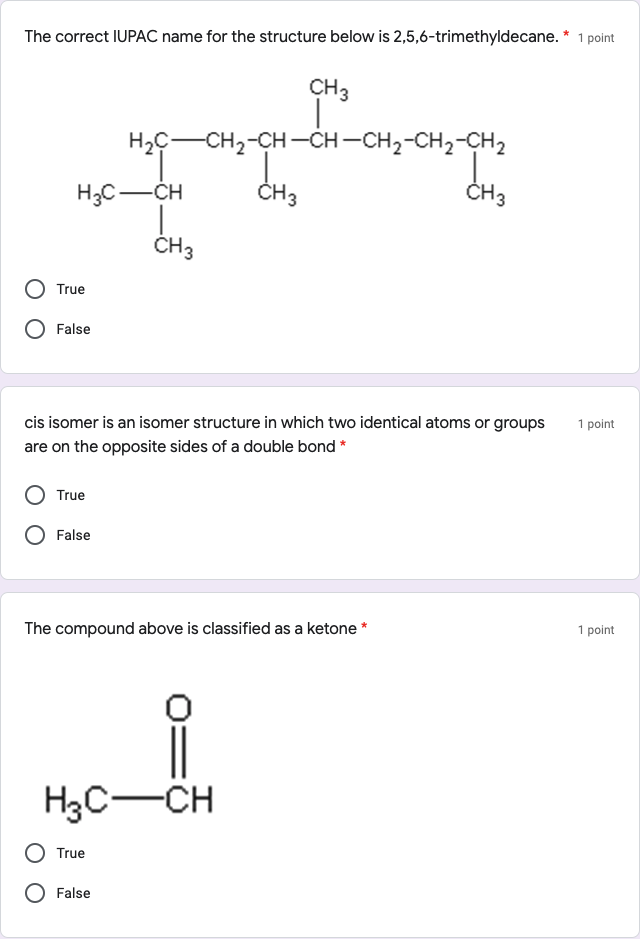The height and width of the screenshot is (939, 640).
Task: Select False for the cis isomer question
Action: 35,535
